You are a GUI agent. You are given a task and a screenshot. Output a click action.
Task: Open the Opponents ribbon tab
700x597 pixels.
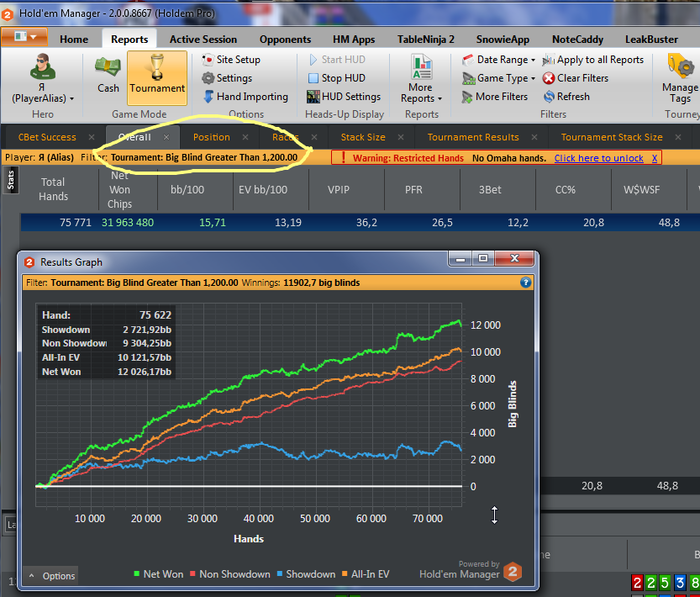click(285, 39)
